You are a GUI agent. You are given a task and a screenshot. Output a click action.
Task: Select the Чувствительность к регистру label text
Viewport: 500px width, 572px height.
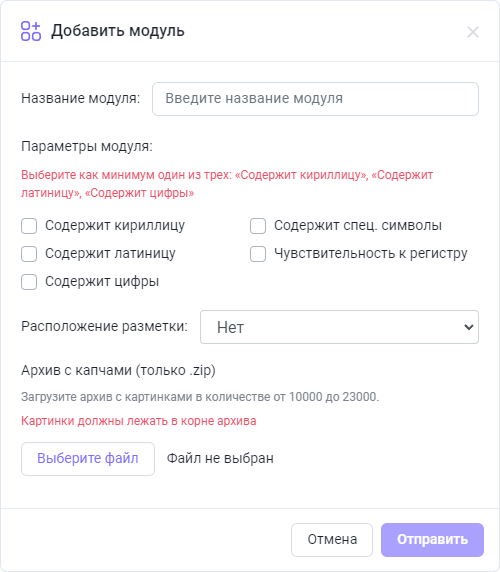pyautogui.click(x=371, y=254)
